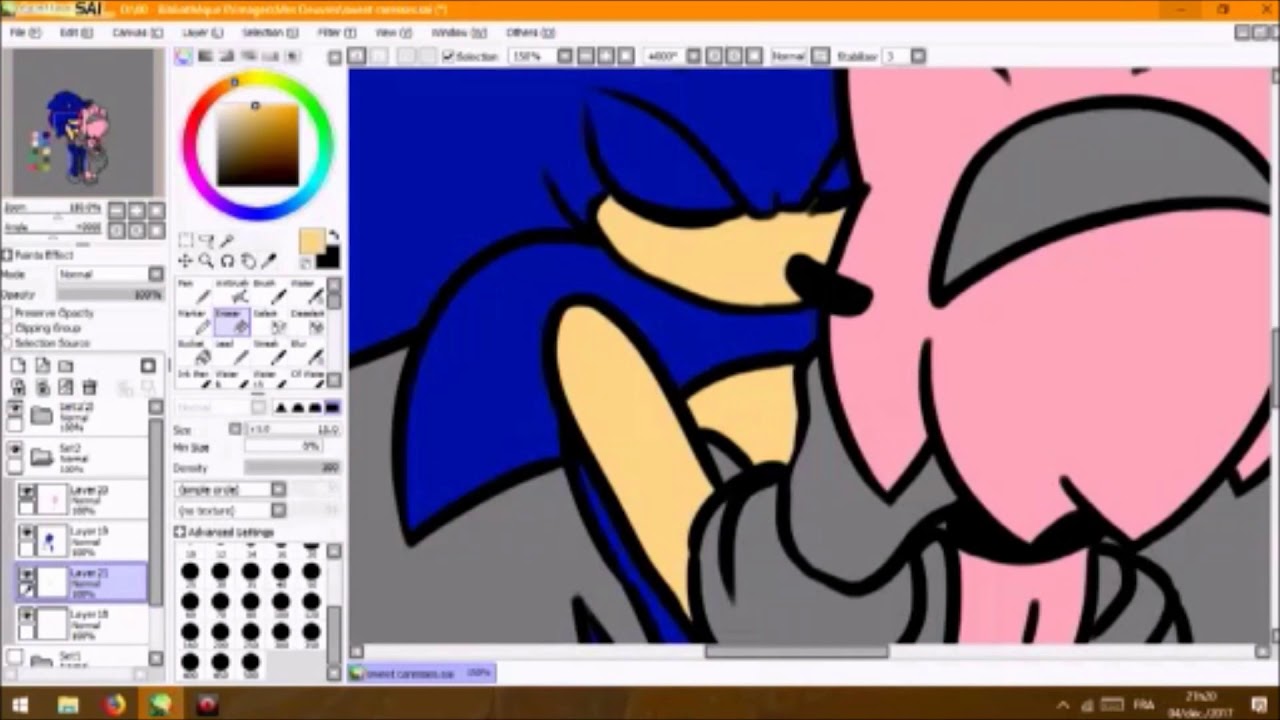Image resolution: width=1280 pixels, height=720 pixels.
Task: Hide Layer21 with its eye icon
Action: click(26, 576)
